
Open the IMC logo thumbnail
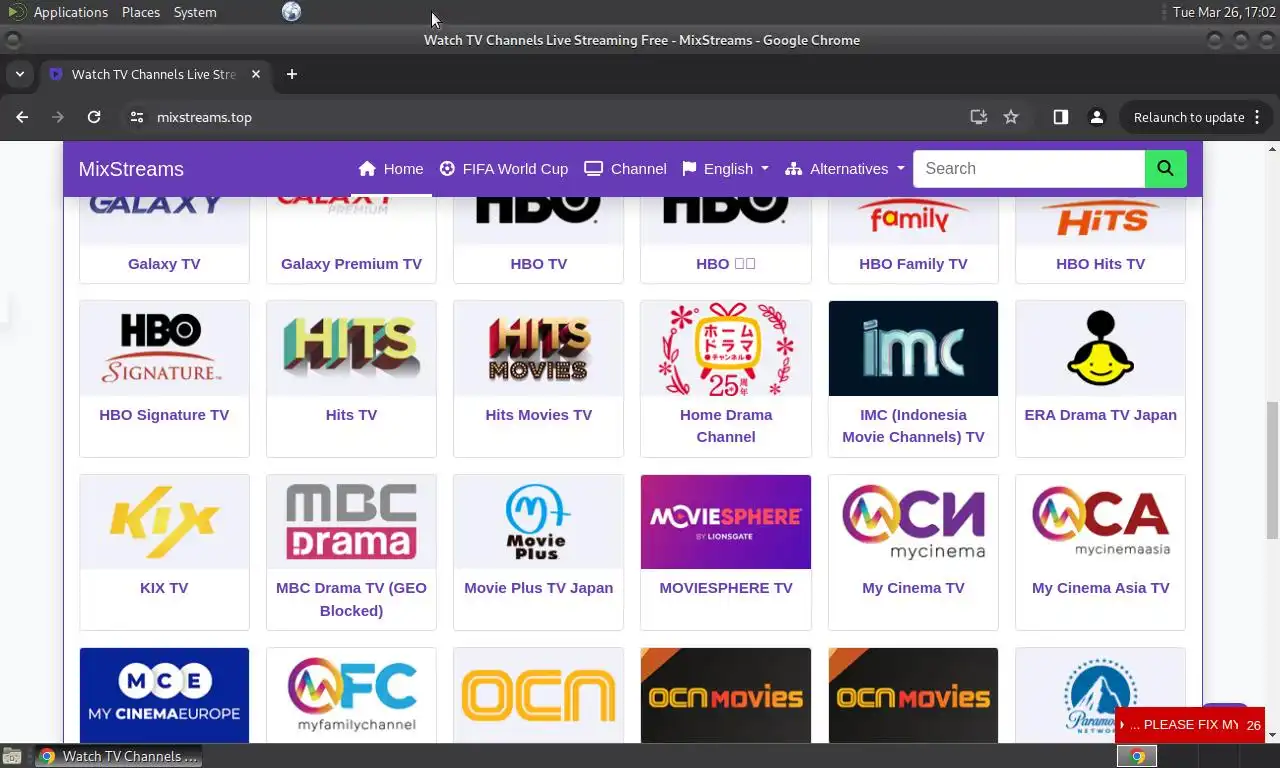(x=913, y=348)
